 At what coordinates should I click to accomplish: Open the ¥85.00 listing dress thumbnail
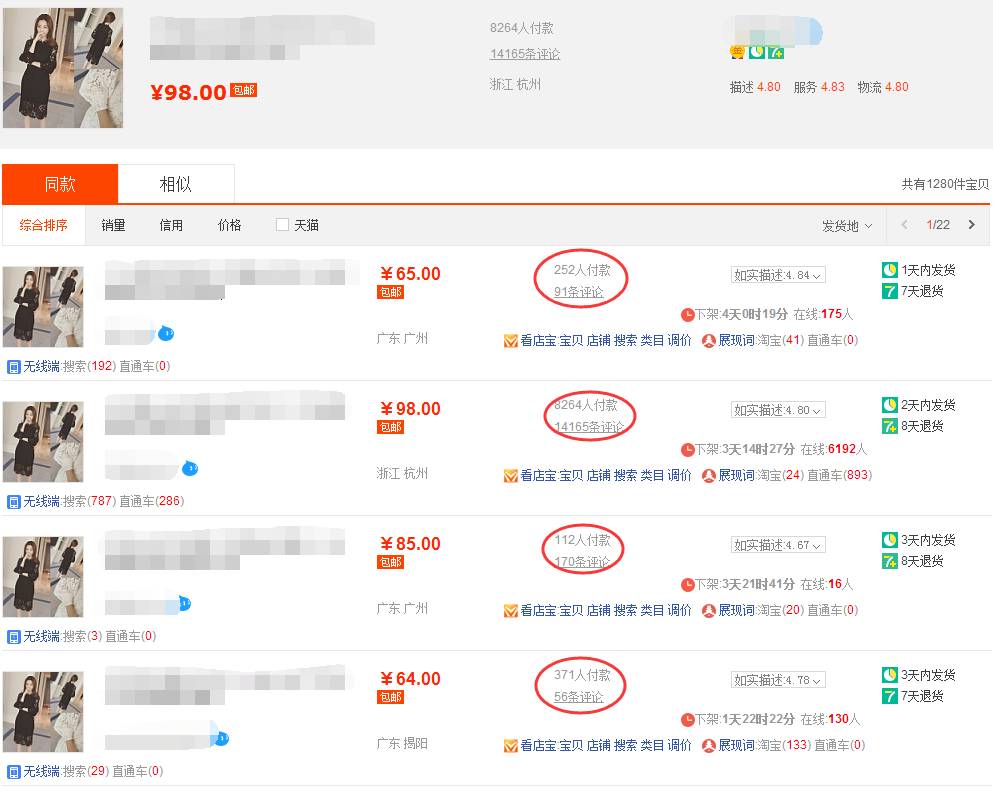click(x=43, y=577)
